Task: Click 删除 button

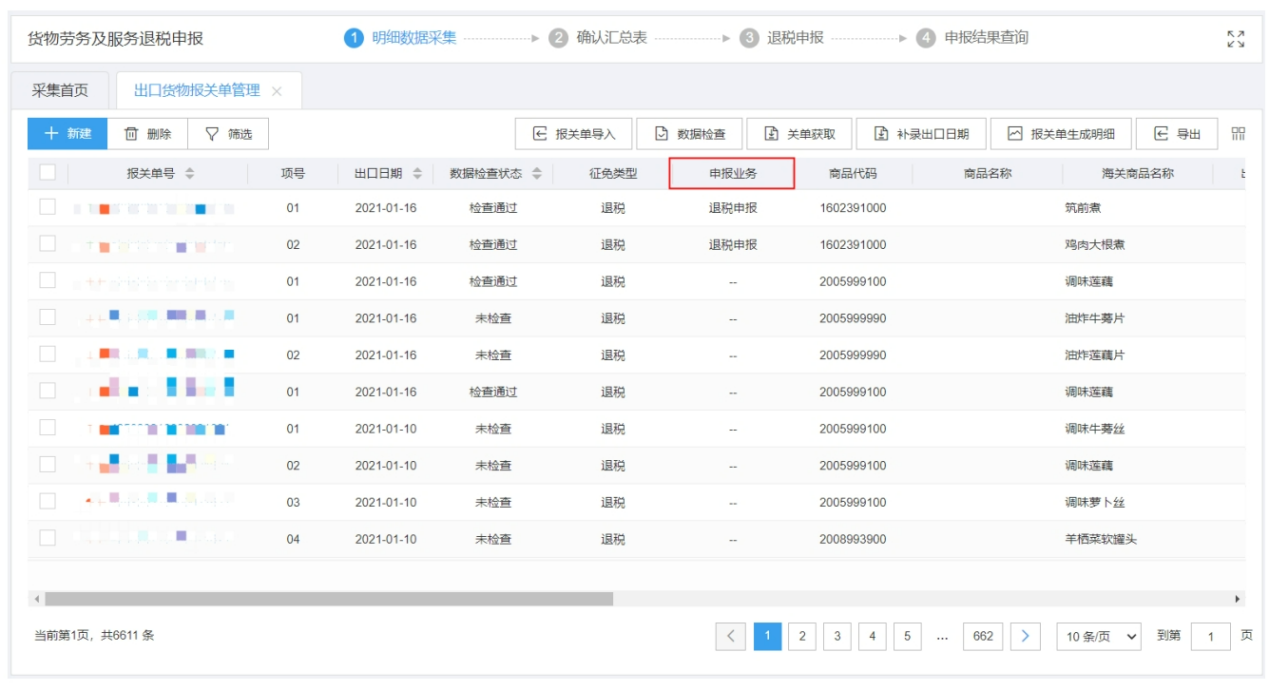Action: click(x=147, y=134)
